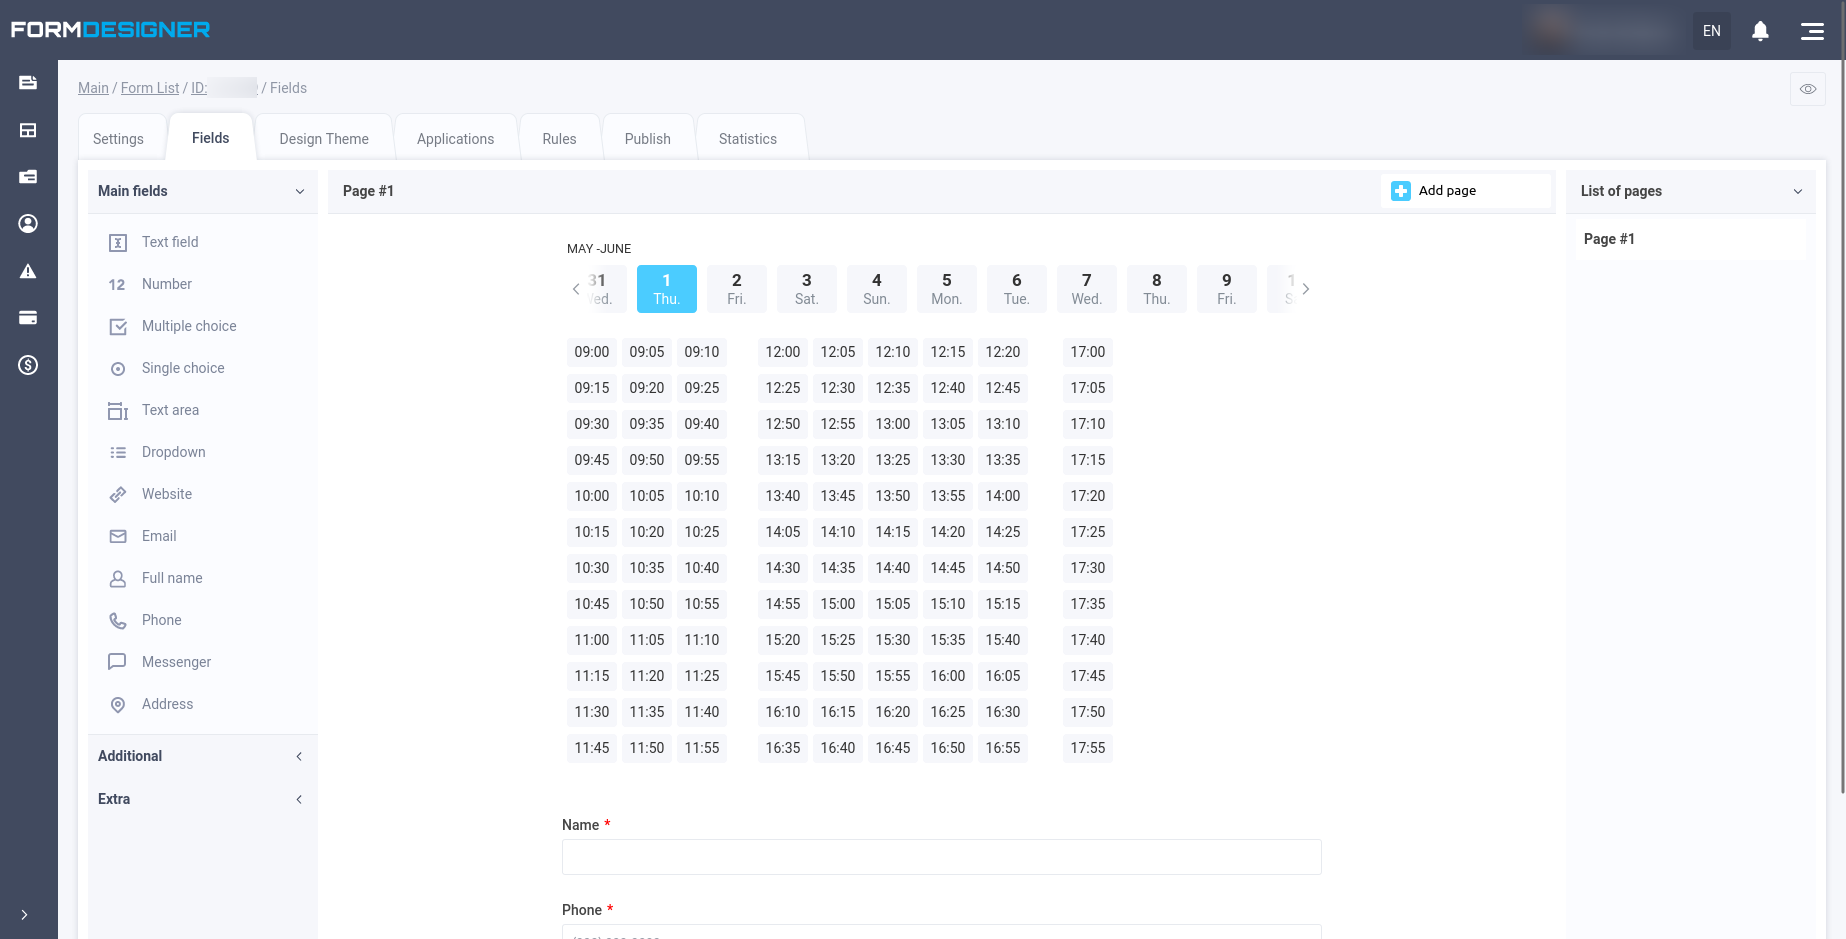The width and height of the screenshot is (1846, 939).
Task: Select date 2 Fri. in calendar
Action: [x=737, y=289]
